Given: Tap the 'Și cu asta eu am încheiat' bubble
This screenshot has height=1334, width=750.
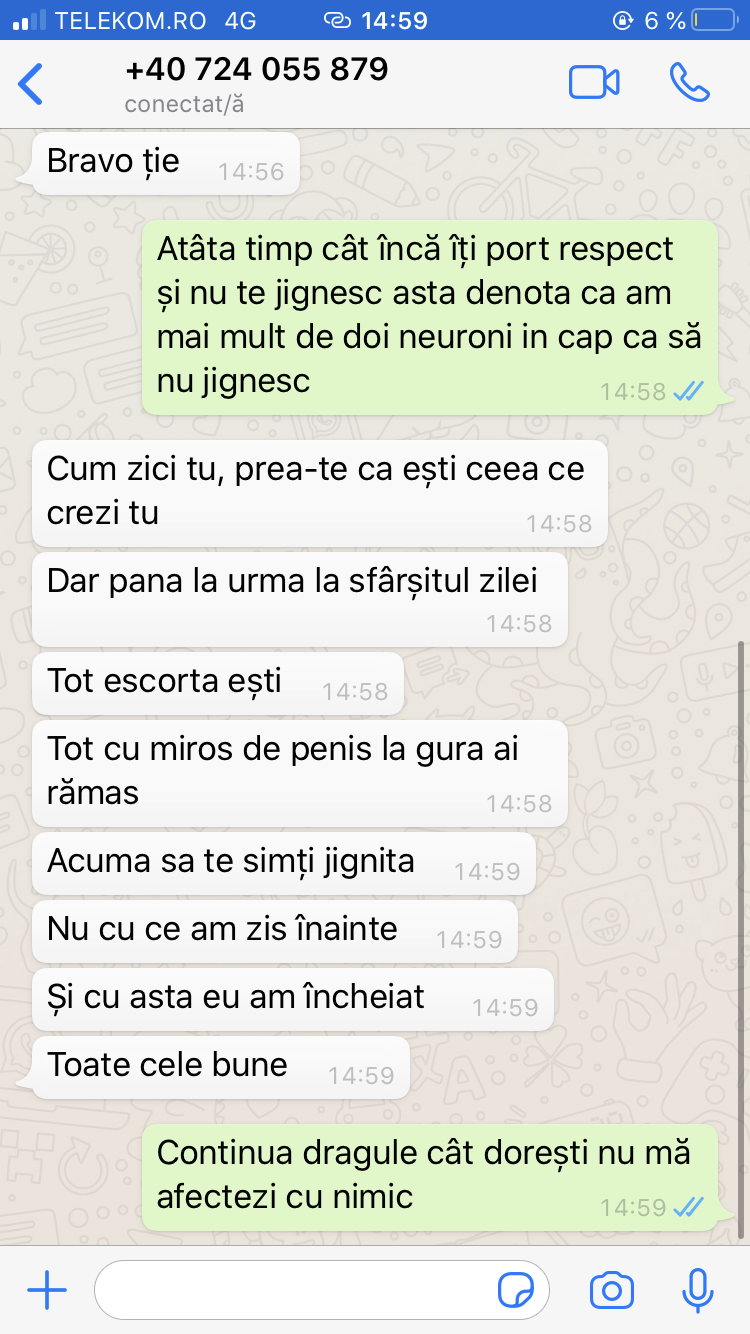Looking at the screenshot, I should tap(293, 999).
